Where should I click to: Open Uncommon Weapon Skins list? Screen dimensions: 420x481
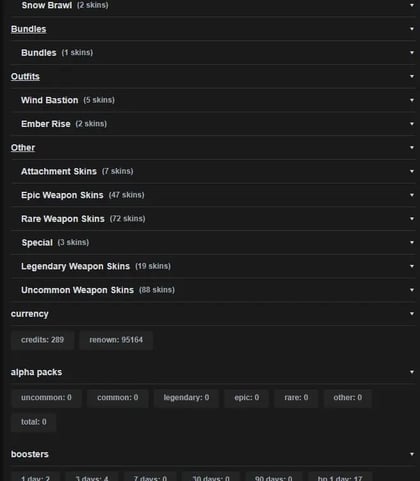pyautogui.click(x=213, y=290)
